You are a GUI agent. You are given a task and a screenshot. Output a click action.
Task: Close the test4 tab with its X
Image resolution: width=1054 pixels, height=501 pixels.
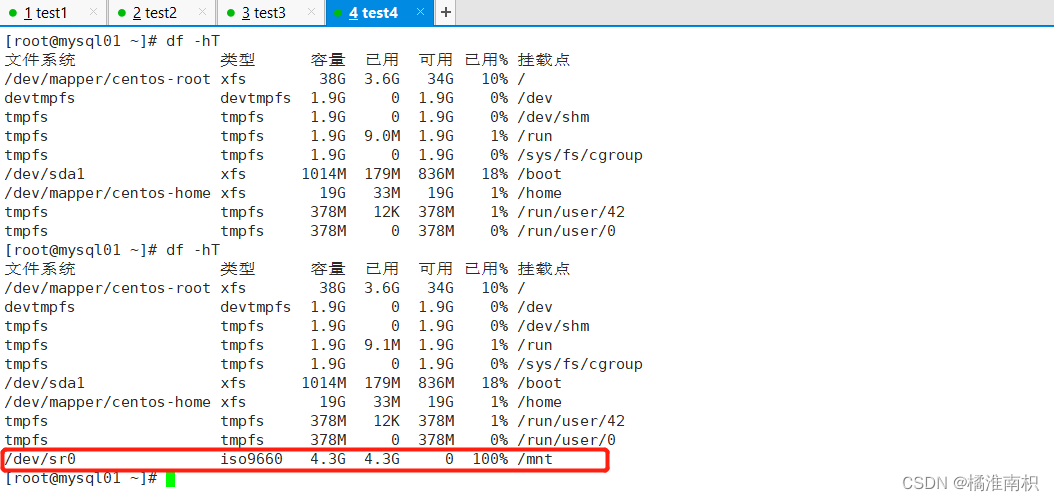coord(419,12)
